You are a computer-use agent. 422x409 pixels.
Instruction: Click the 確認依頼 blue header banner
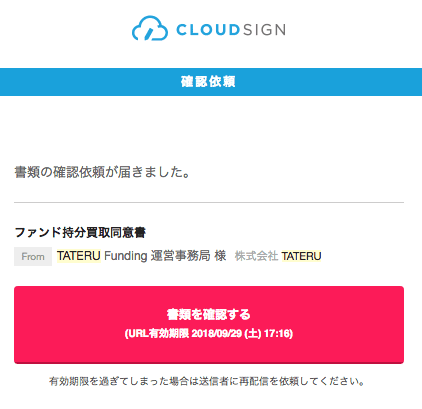(211, 82)
